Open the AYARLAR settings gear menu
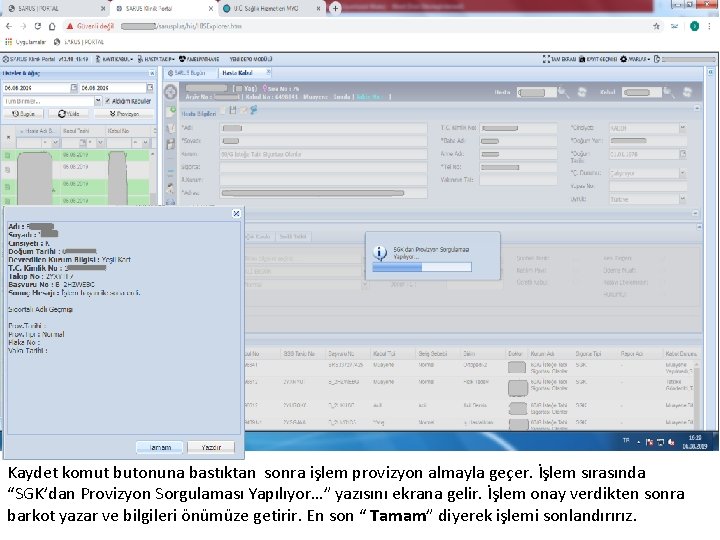Screen dimensions: 720x540 point(635,59)
